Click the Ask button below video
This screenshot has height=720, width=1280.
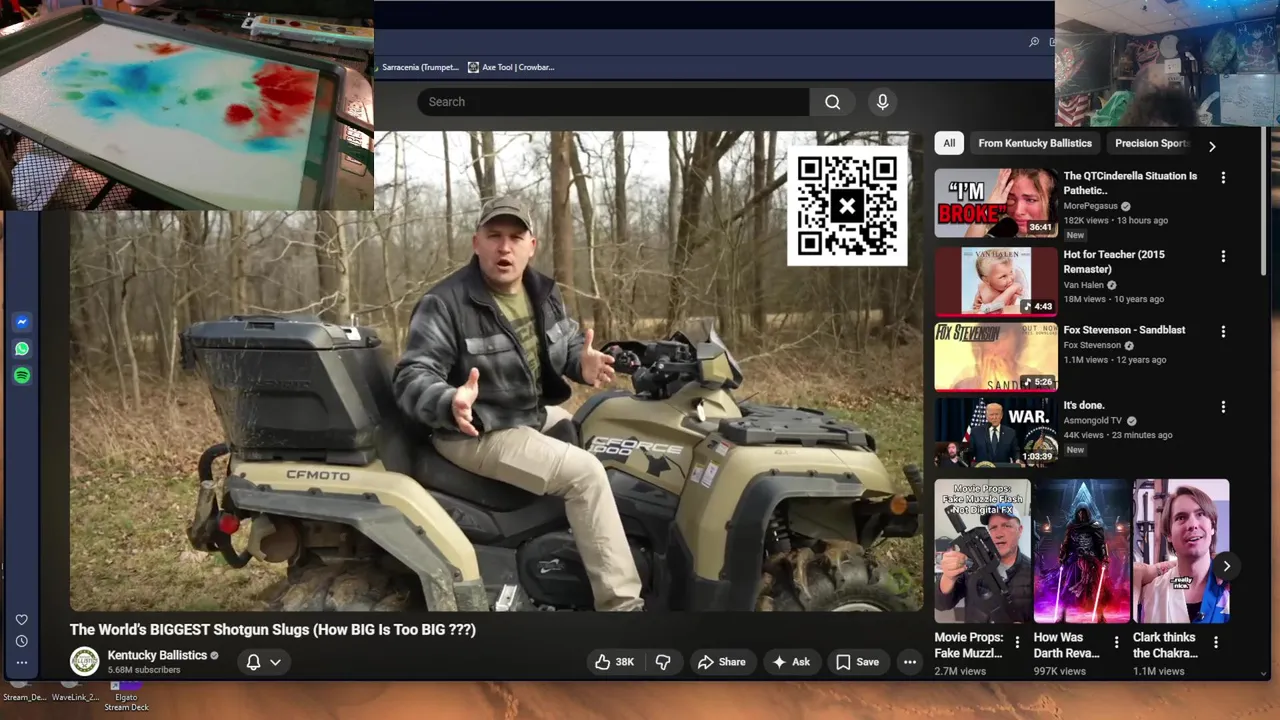click(791, 662)
